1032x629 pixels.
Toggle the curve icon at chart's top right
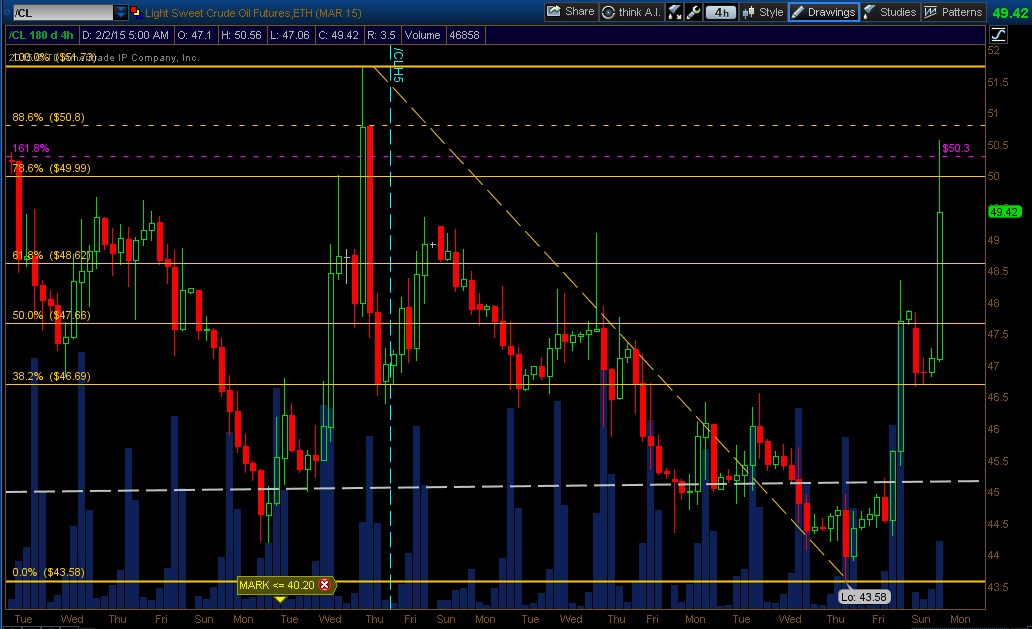tap(998, 35)
